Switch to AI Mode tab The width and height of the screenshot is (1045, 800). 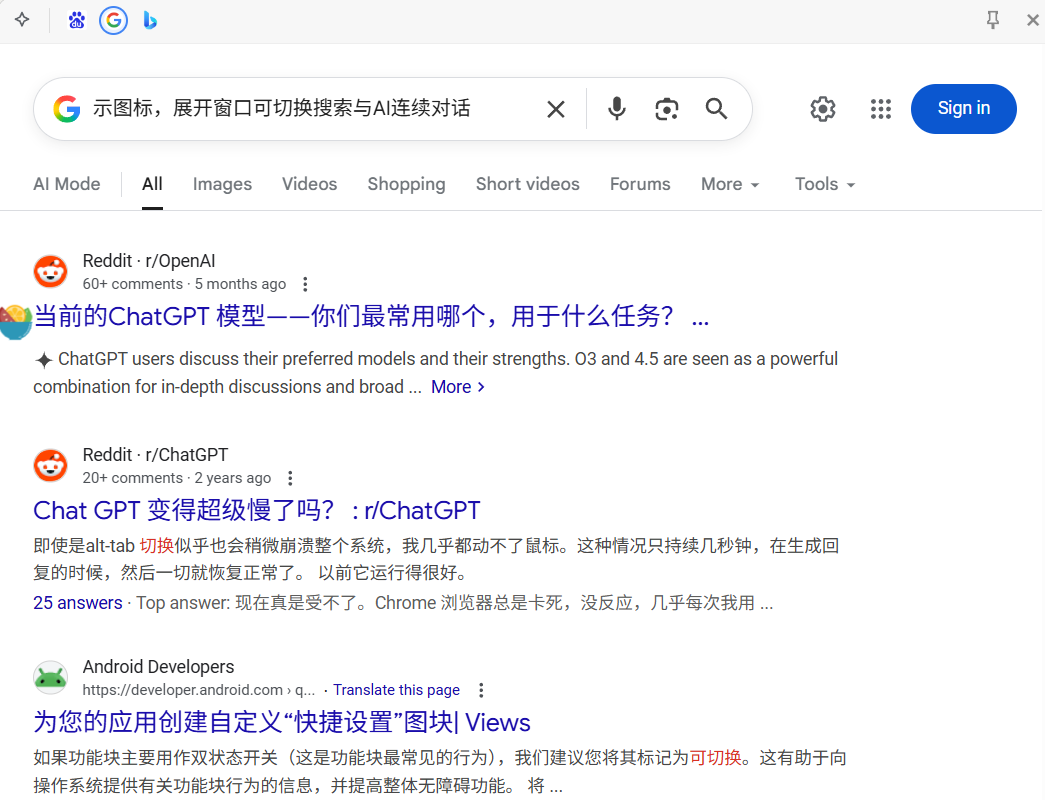click(67, 184)
